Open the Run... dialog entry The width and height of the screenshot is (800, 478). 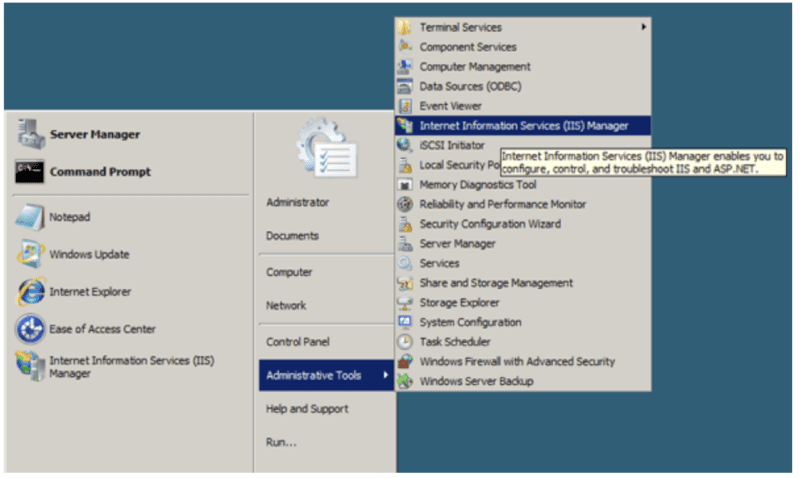pyautogui.click(x=281, y=442)
